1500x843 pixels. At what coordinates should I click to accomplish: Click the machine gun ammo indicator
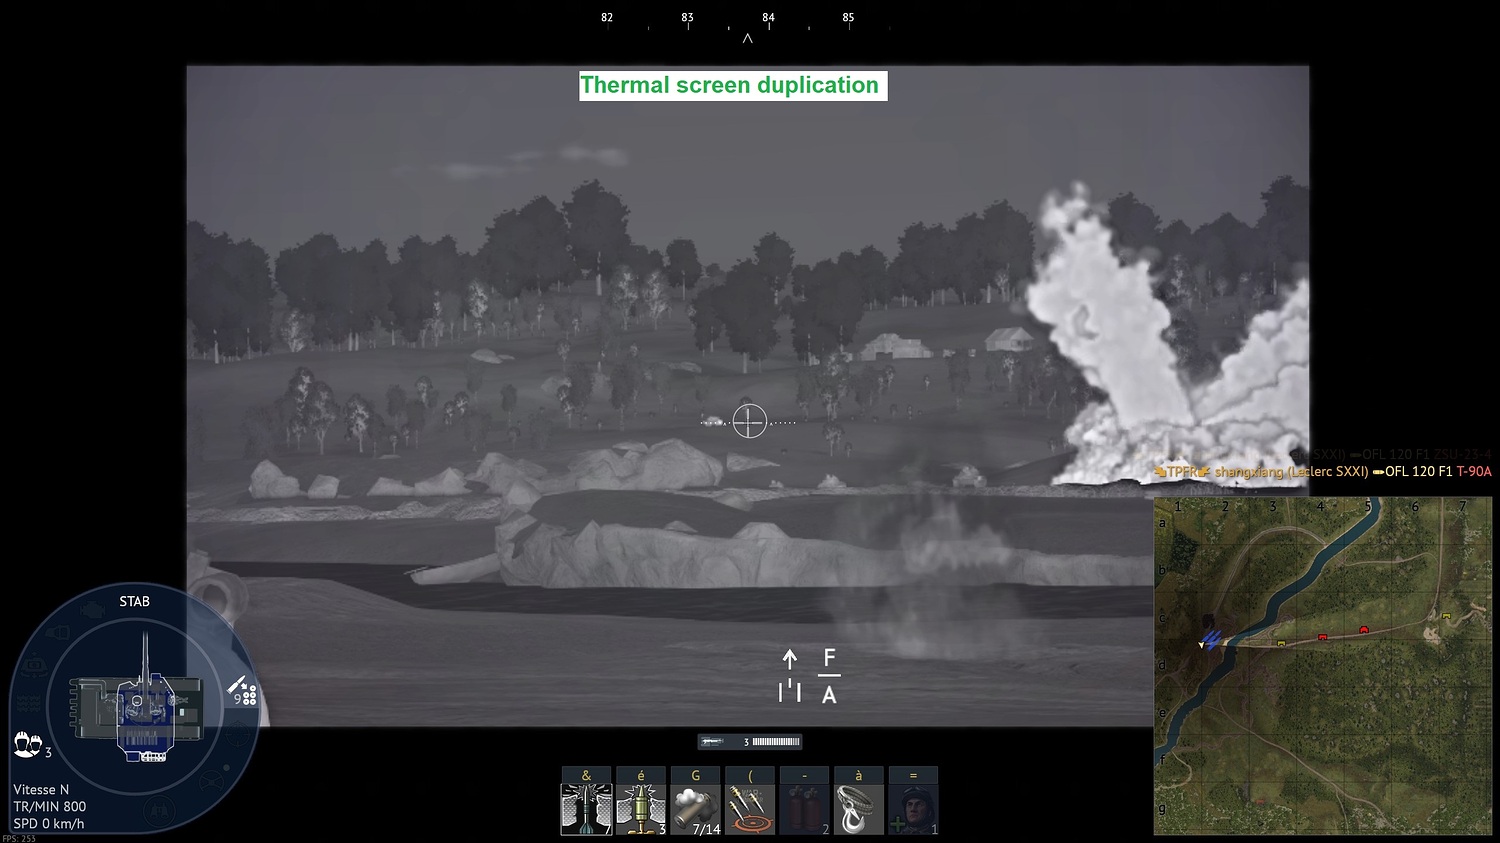pos(750,742)
